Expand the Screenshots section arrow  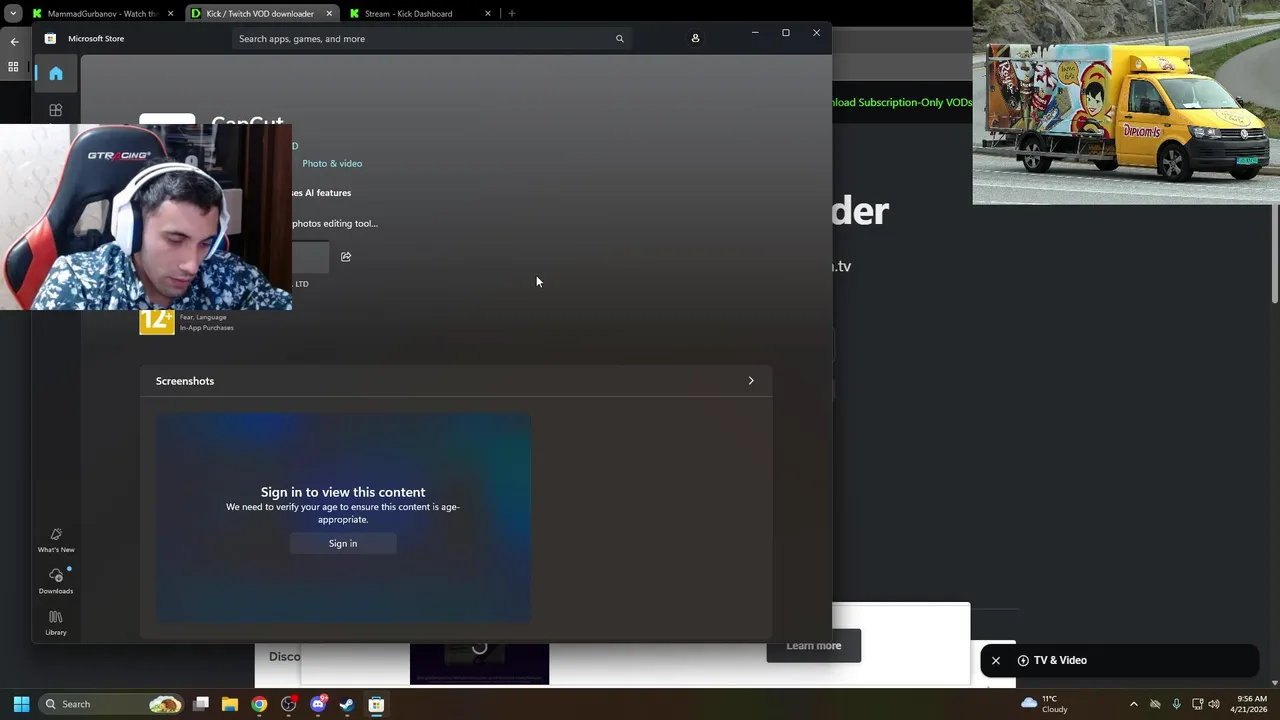pyautogui.click(x=751, y=381)
